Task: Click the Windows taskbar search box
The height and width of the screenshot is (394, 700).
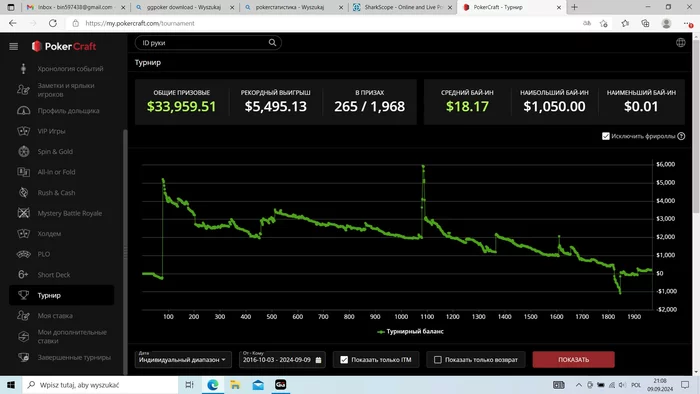Action: [x=100, y=385]
